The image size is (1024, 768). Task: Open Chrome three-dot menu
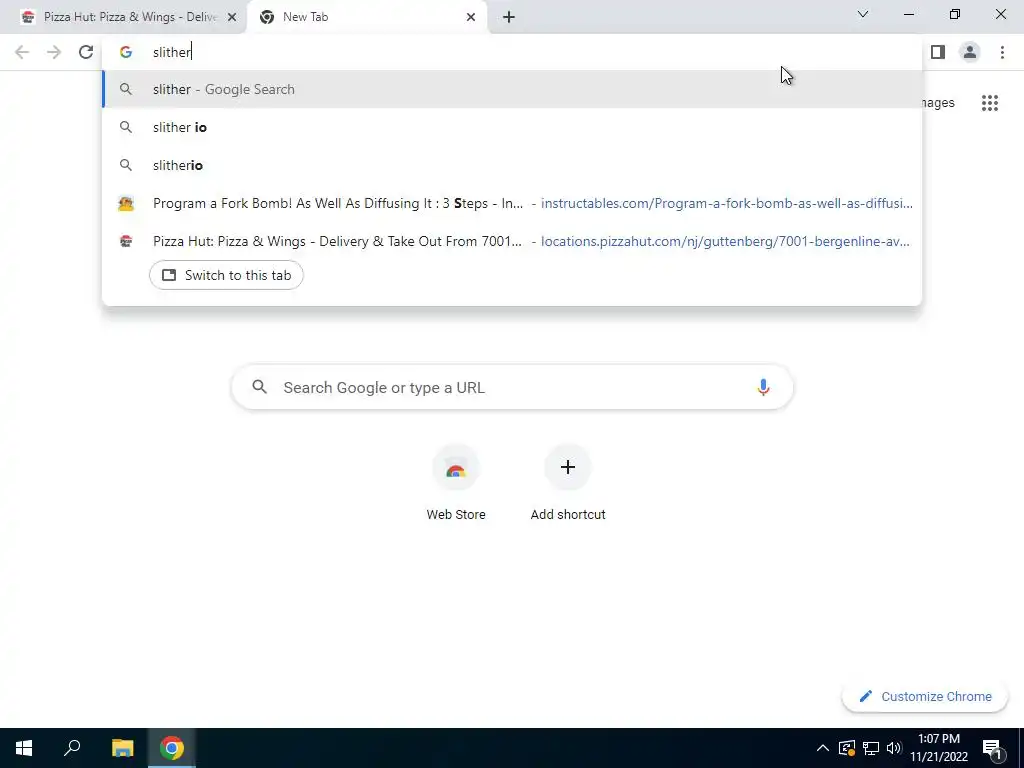[x=1002, y=52]
